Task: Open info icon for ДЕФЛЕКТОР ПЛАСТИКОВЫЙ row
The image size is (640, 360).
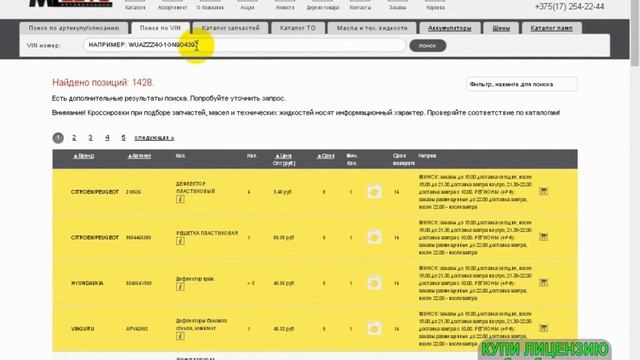Action: coord(180,199)
